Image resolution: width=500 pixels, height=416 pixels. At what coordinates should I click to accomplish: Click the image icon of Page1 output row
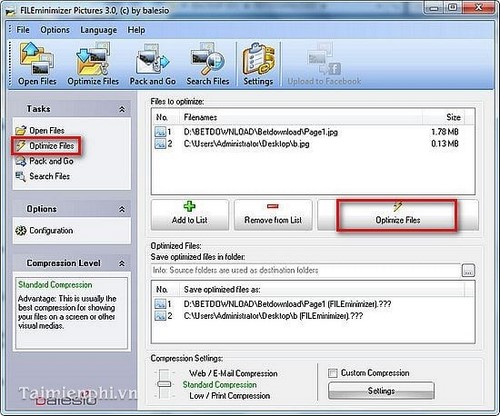pos(160,304)
